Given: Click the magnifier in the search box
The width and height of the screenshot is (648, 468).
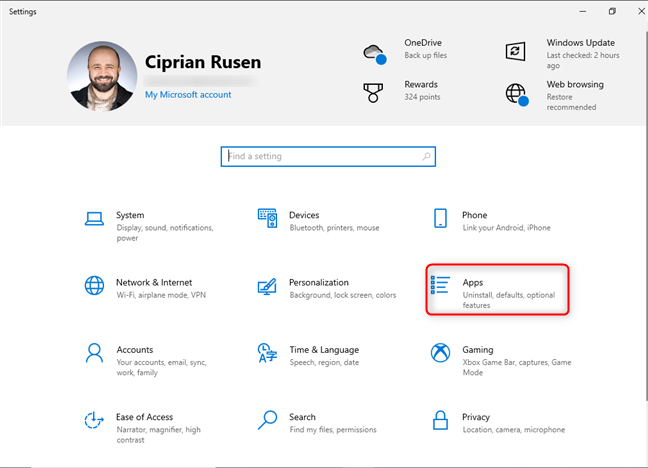Looking at the screenshot, I should coord(426,156).
